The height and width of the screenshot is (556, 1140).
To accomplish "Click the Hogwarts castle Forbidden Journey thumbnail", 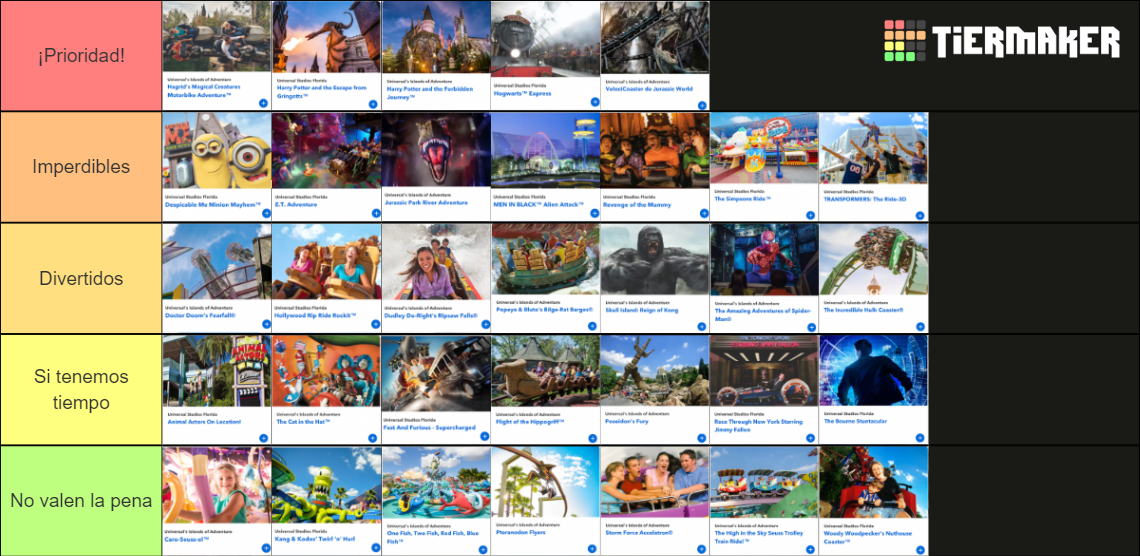I will click(436, 38).
